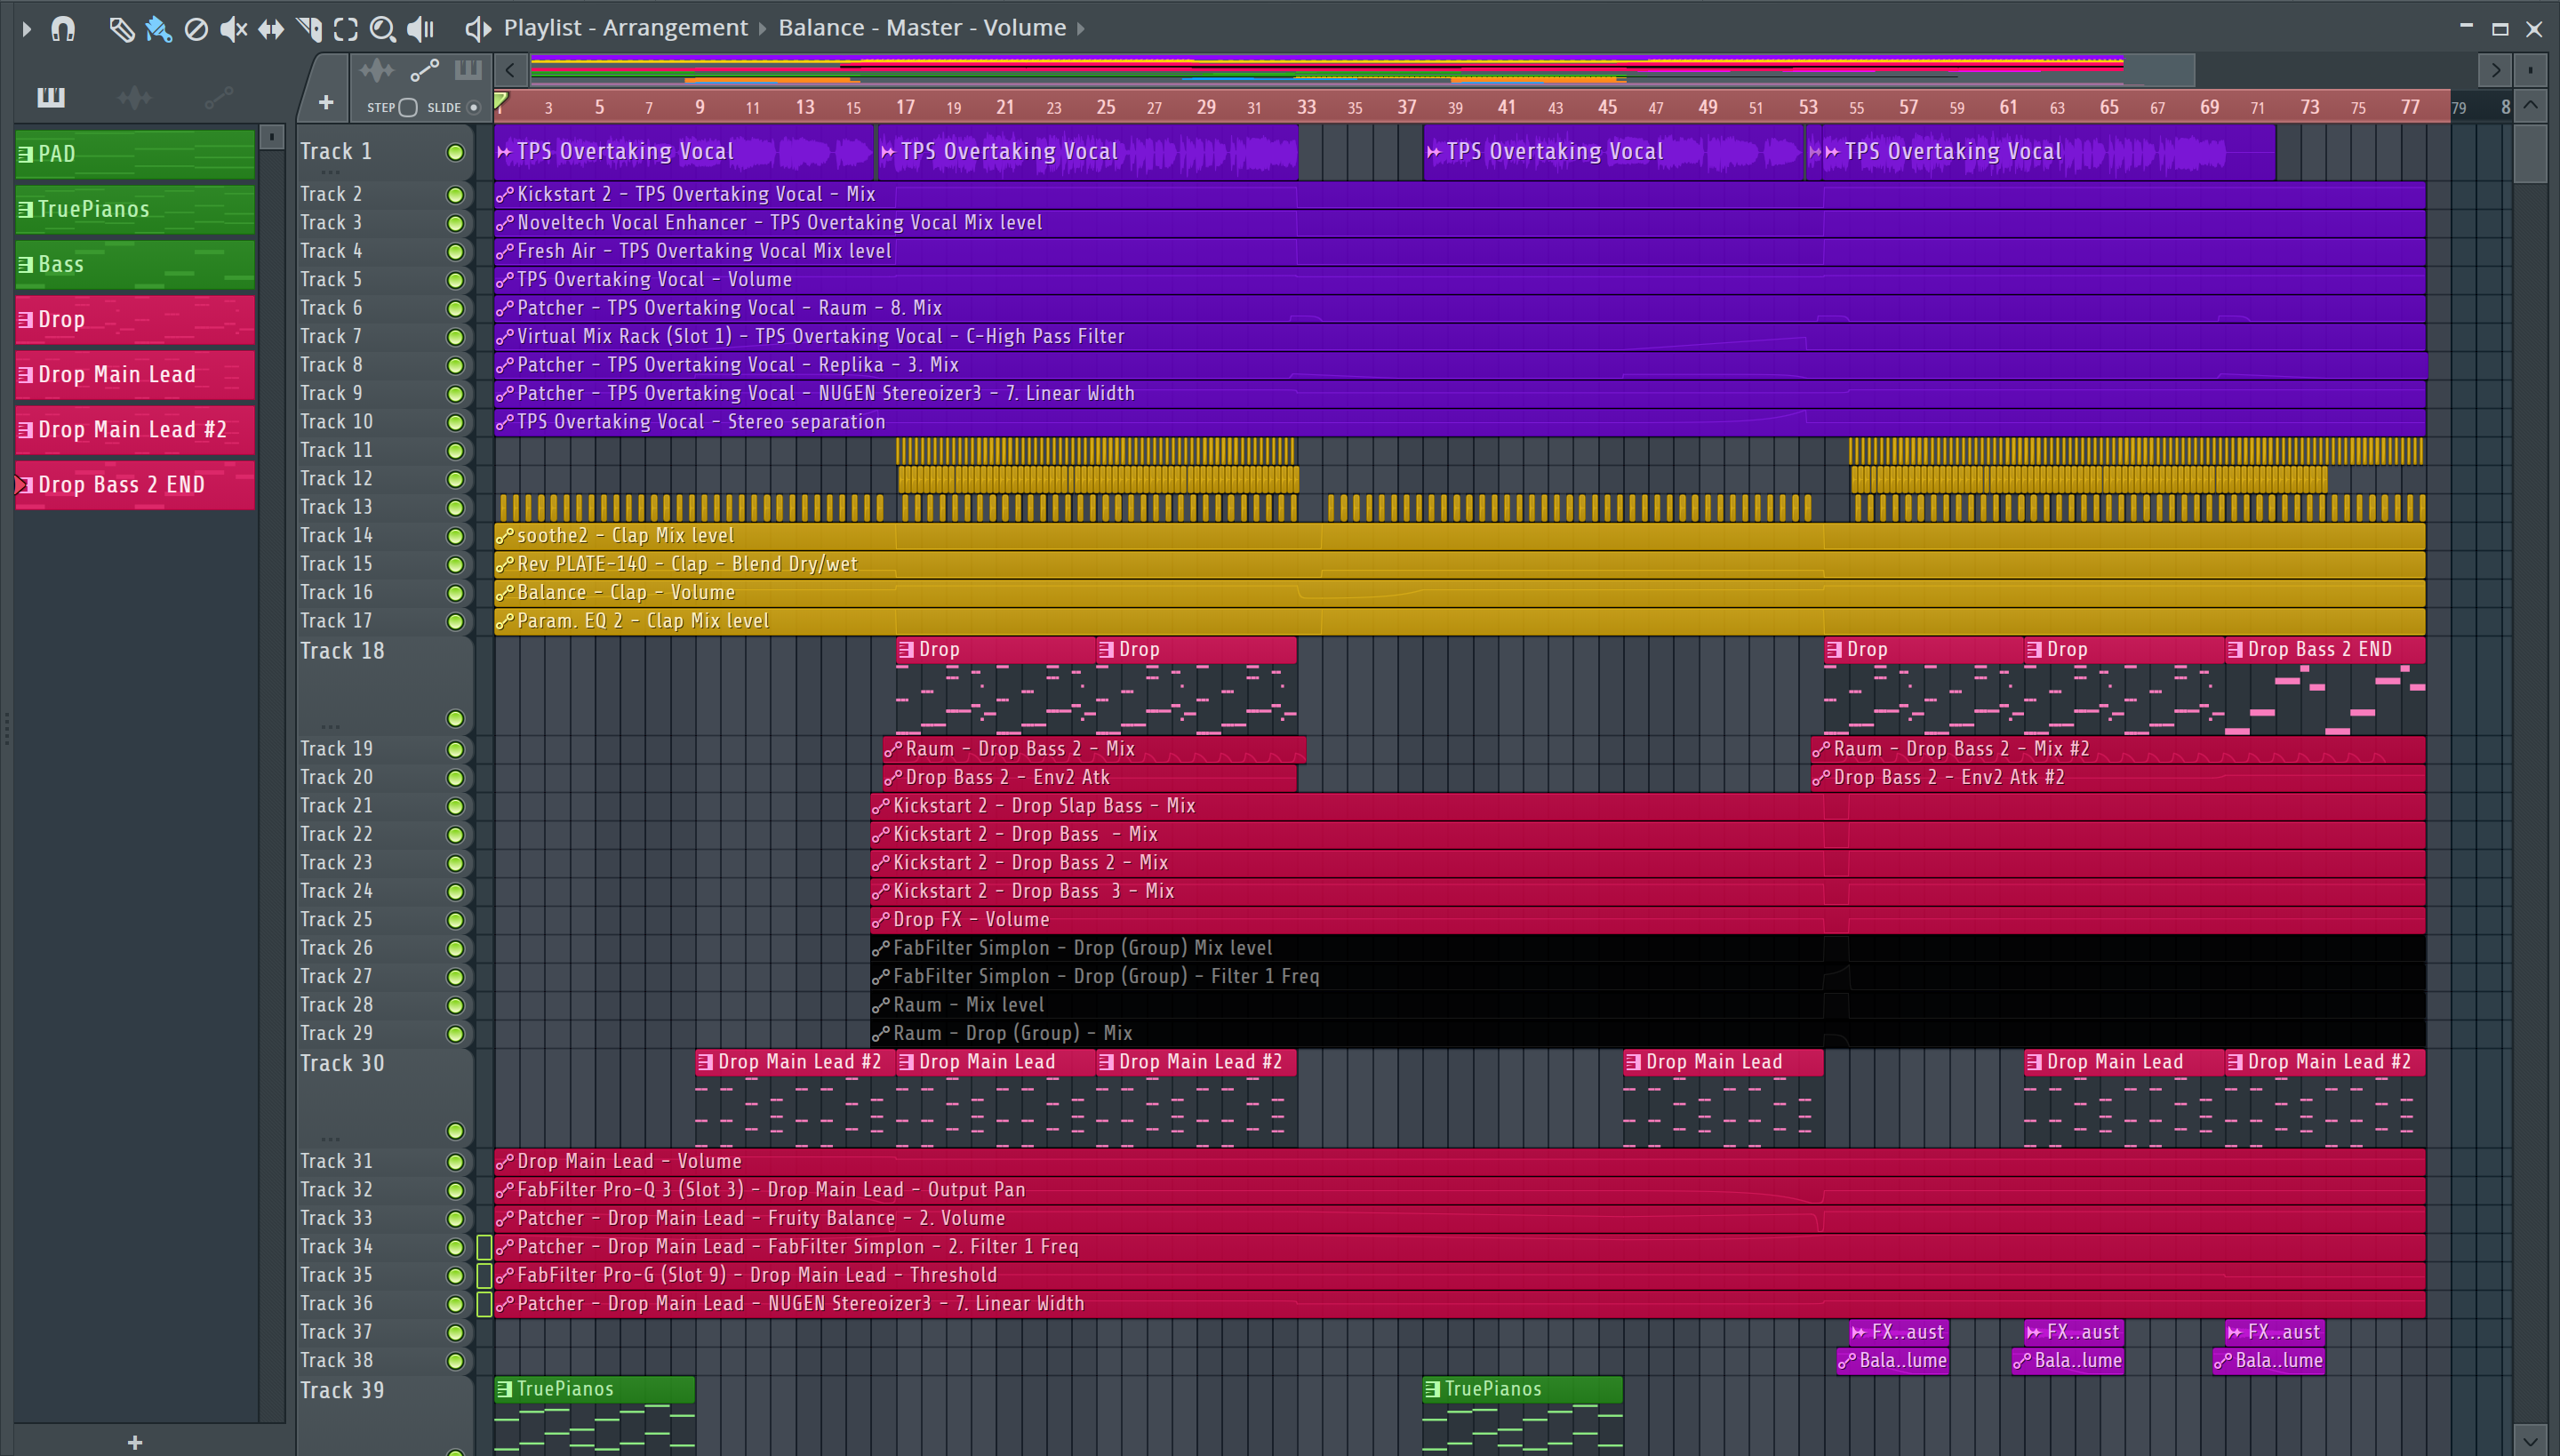This screenshot has width=2560, height=1456.
Task: Show automation clips in the picker panel
Action: (218, 97)
